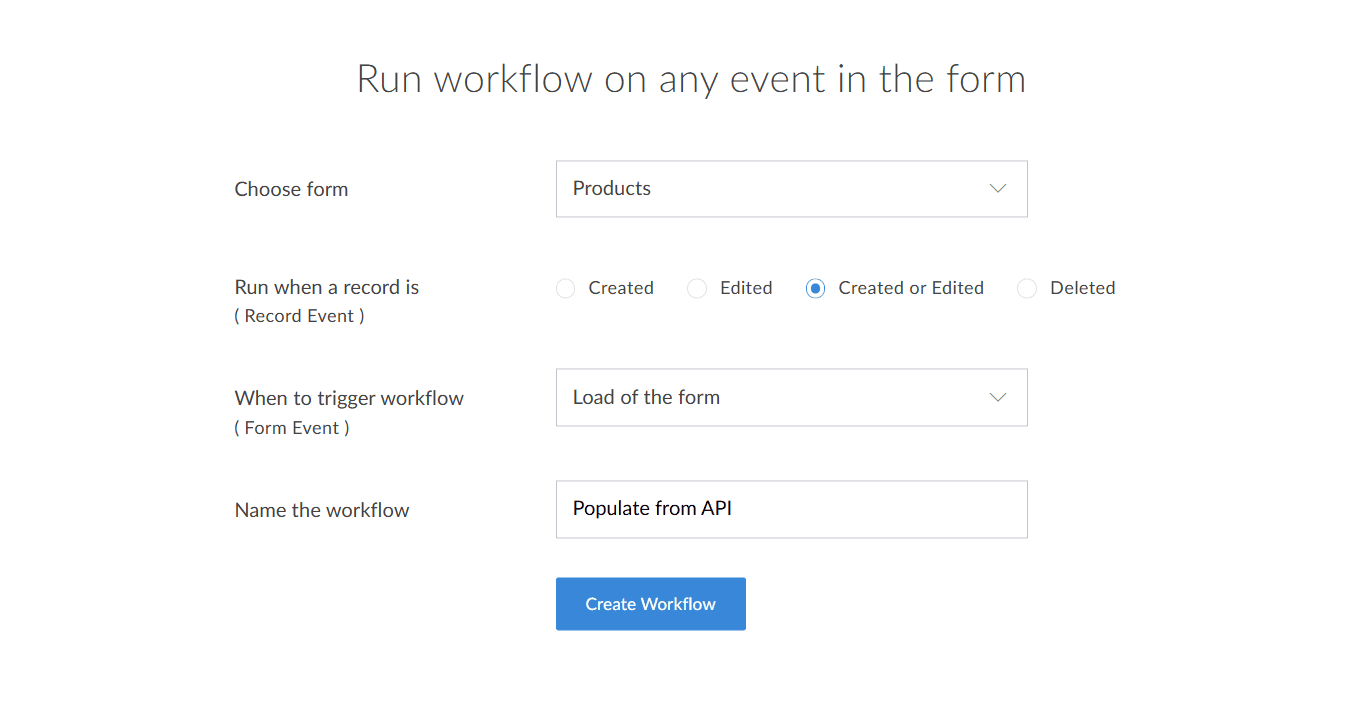Screen dimensions: 1356x713
Task: Click the 'When to trigger workflow' label
Action: pyautogui.click(x=349, y=398)
